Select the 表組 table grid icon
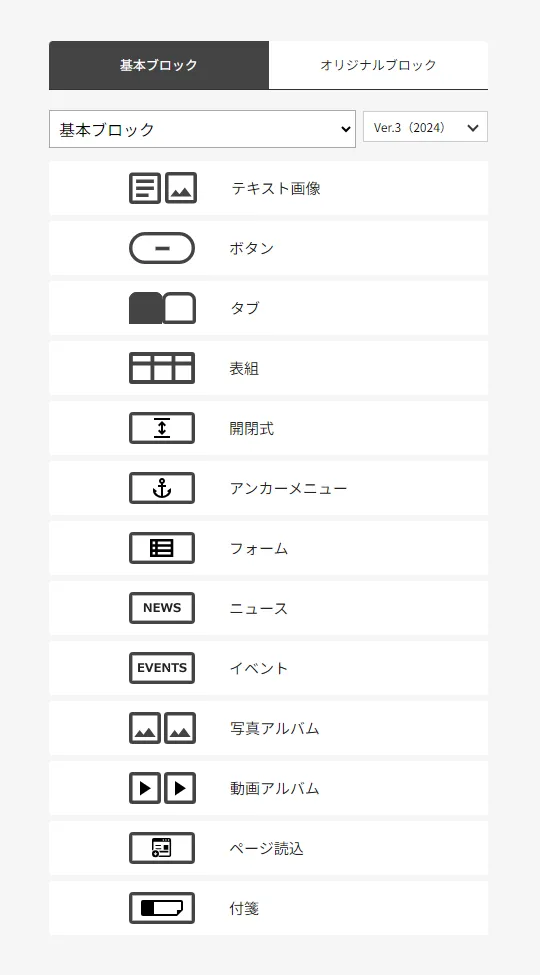 (x=162, y=368)
